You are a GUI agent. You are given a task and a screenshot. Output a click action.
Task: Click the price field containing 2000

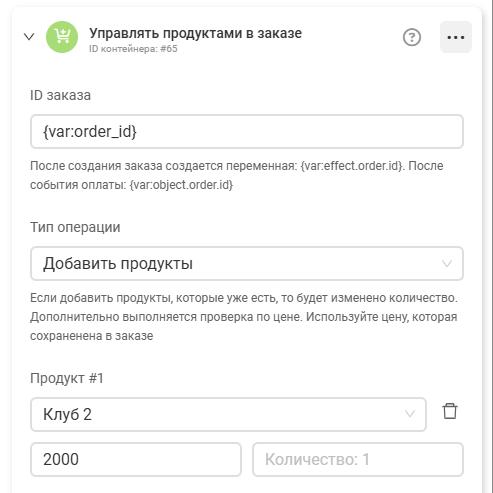click(x=136, y=459)
